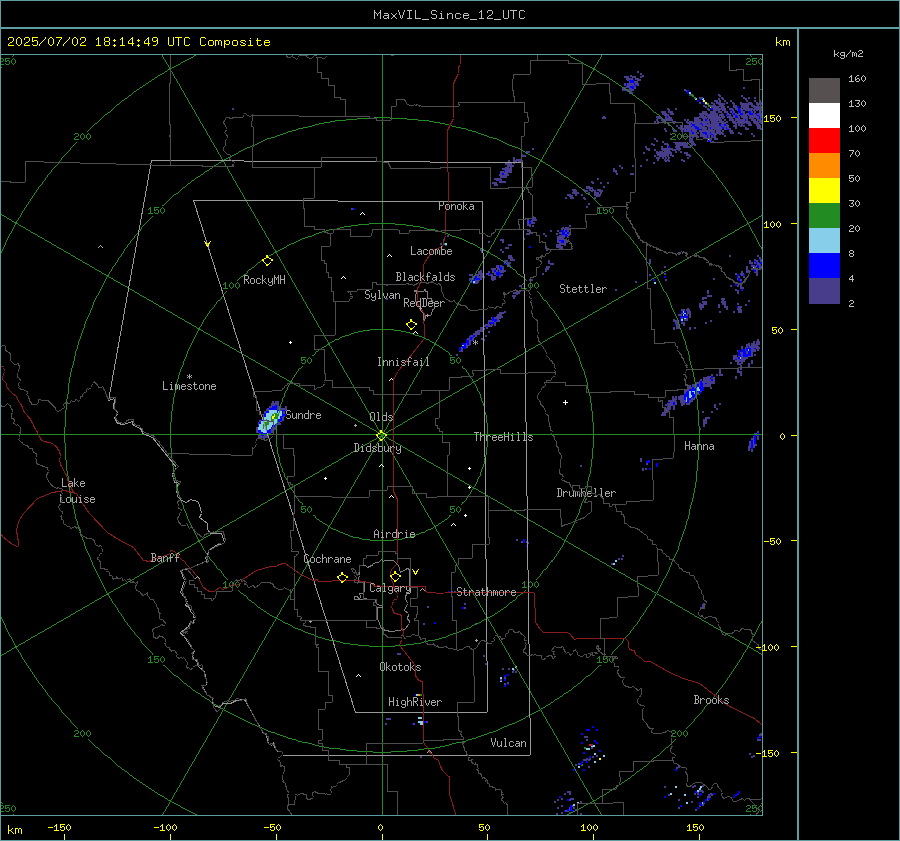Click the bright blue 4-8 legend swatch
The height and width of the screenshot is (841, 900).
click(x=824, y=266)
